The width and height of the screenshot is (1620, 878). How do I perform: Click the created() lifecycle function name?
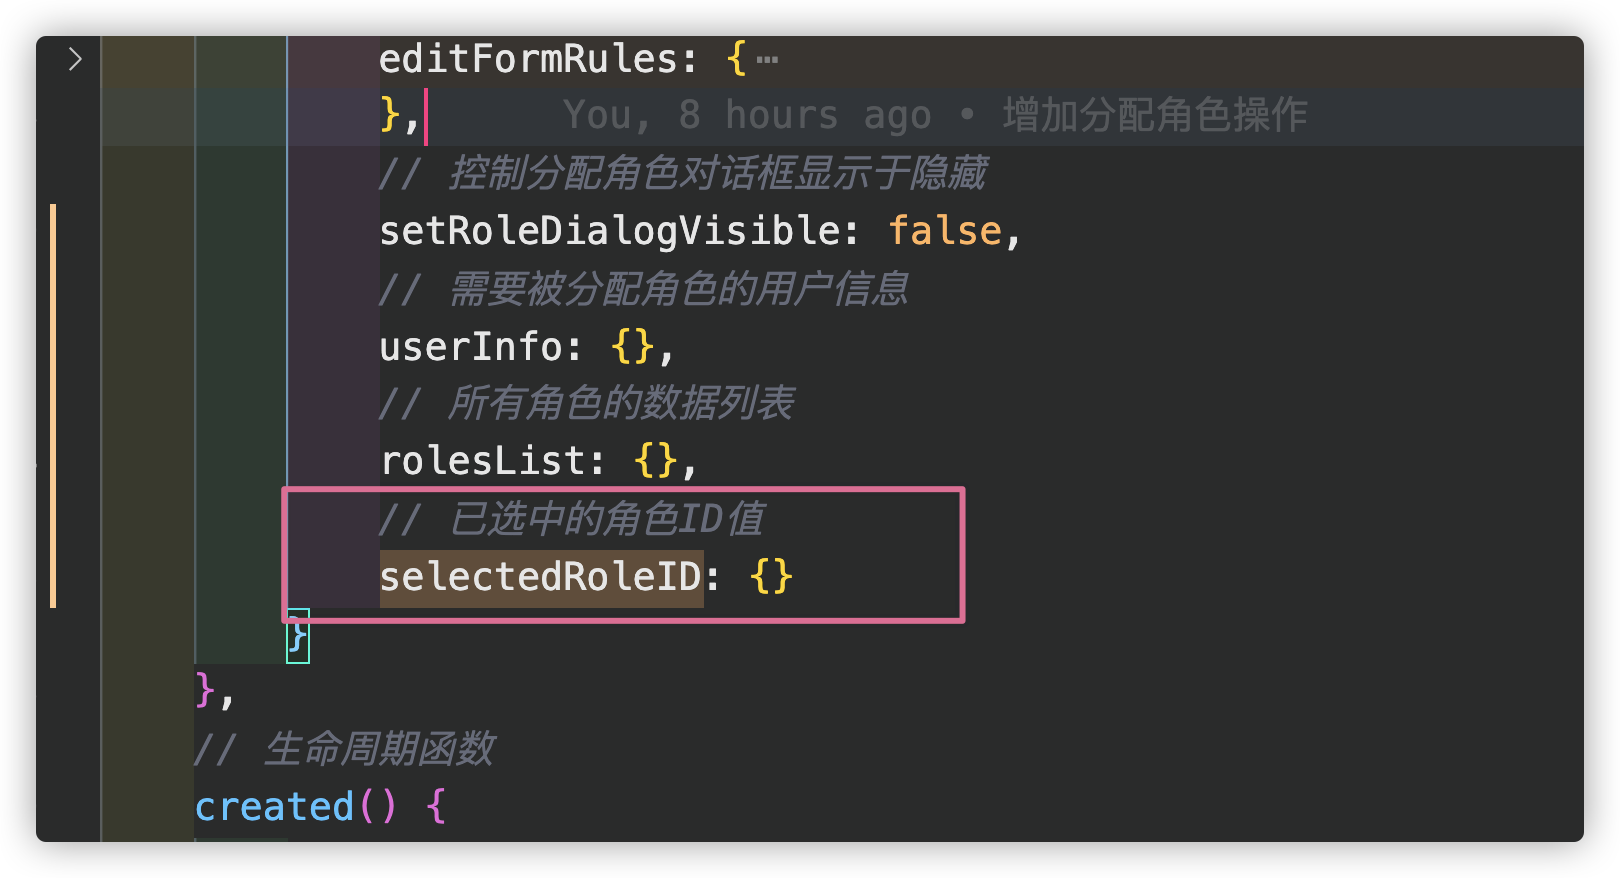pos(274,807)
